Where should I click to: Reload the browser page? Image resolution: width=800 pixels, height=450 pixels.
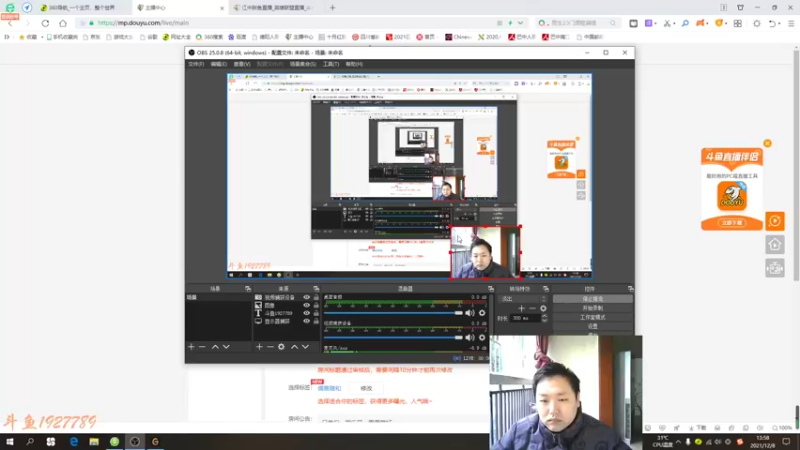(45, 23)
